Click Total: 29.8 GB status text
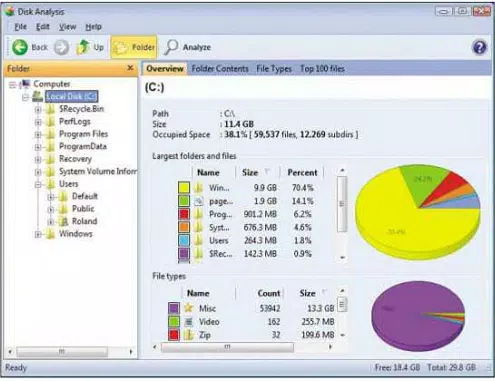The height and width of the screenshot is (381, 495). pos(451,368)
